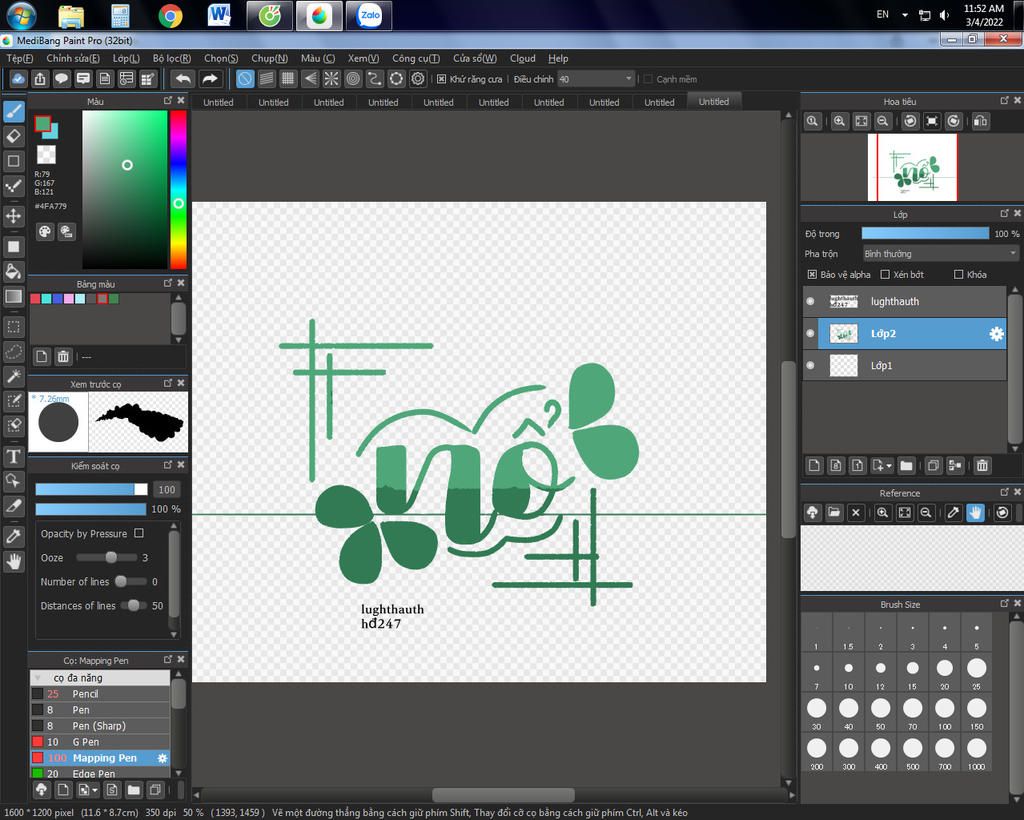Image resolution: width=1024 pixels, height=820 pixels.
Task: Select the Magic Wand tool
Action: click(14, 376)
